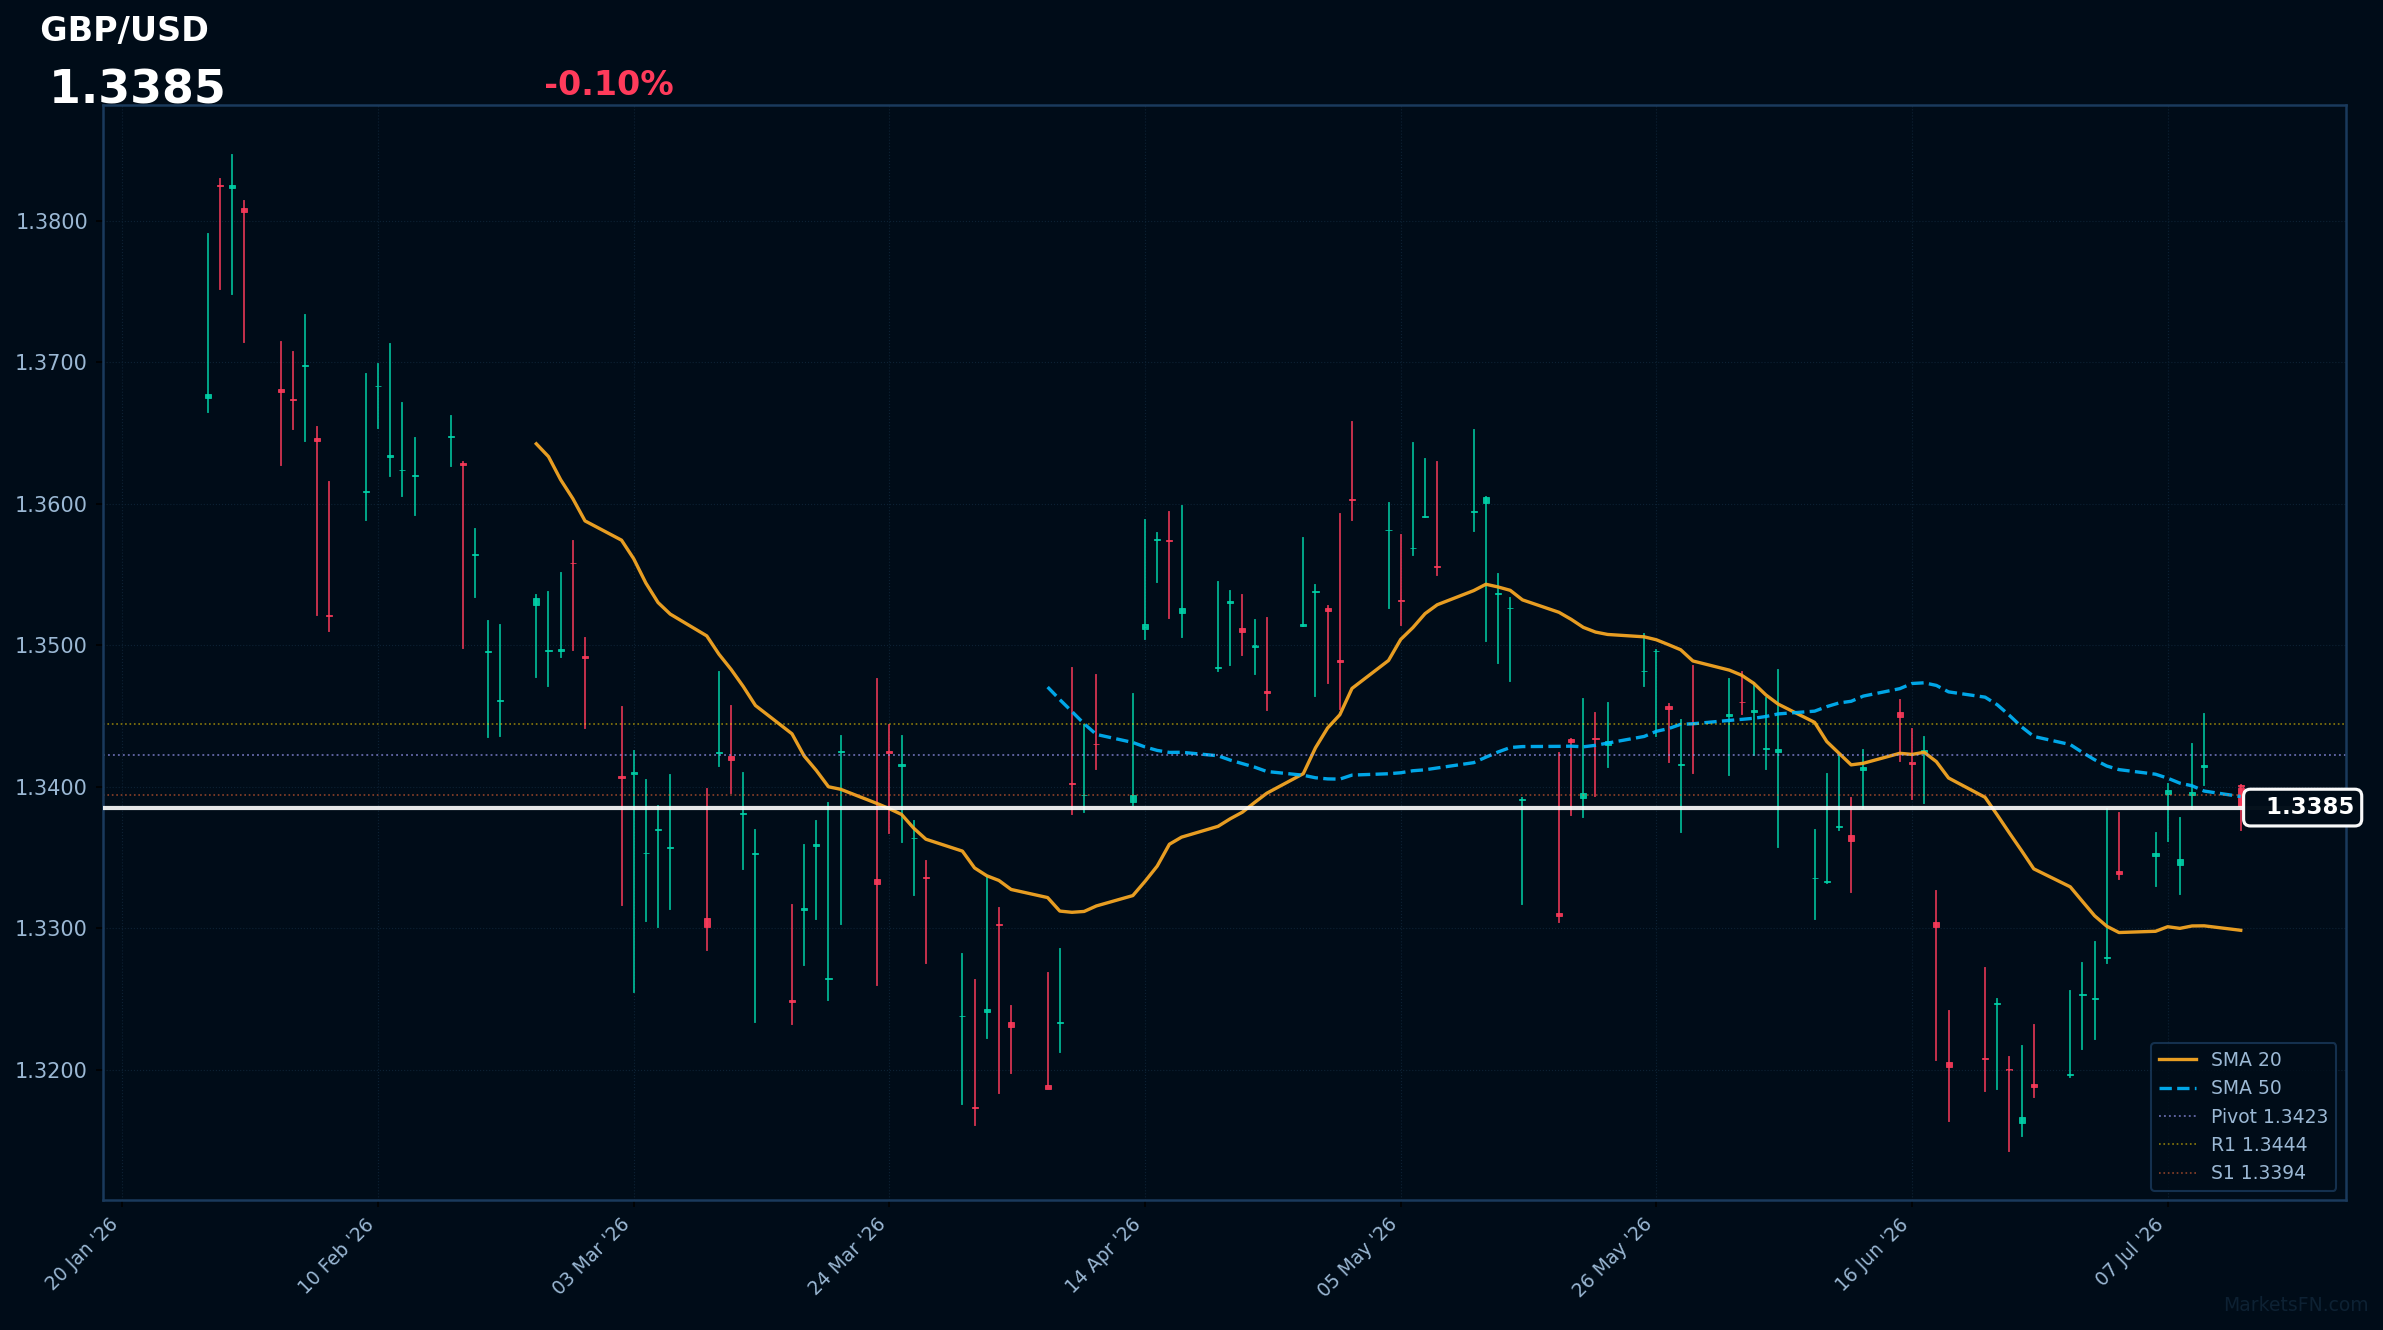This screenshot has width=2383, height=1330.
Task: Click the 20 Jan '26 date label
Action: click(82, 1255)
